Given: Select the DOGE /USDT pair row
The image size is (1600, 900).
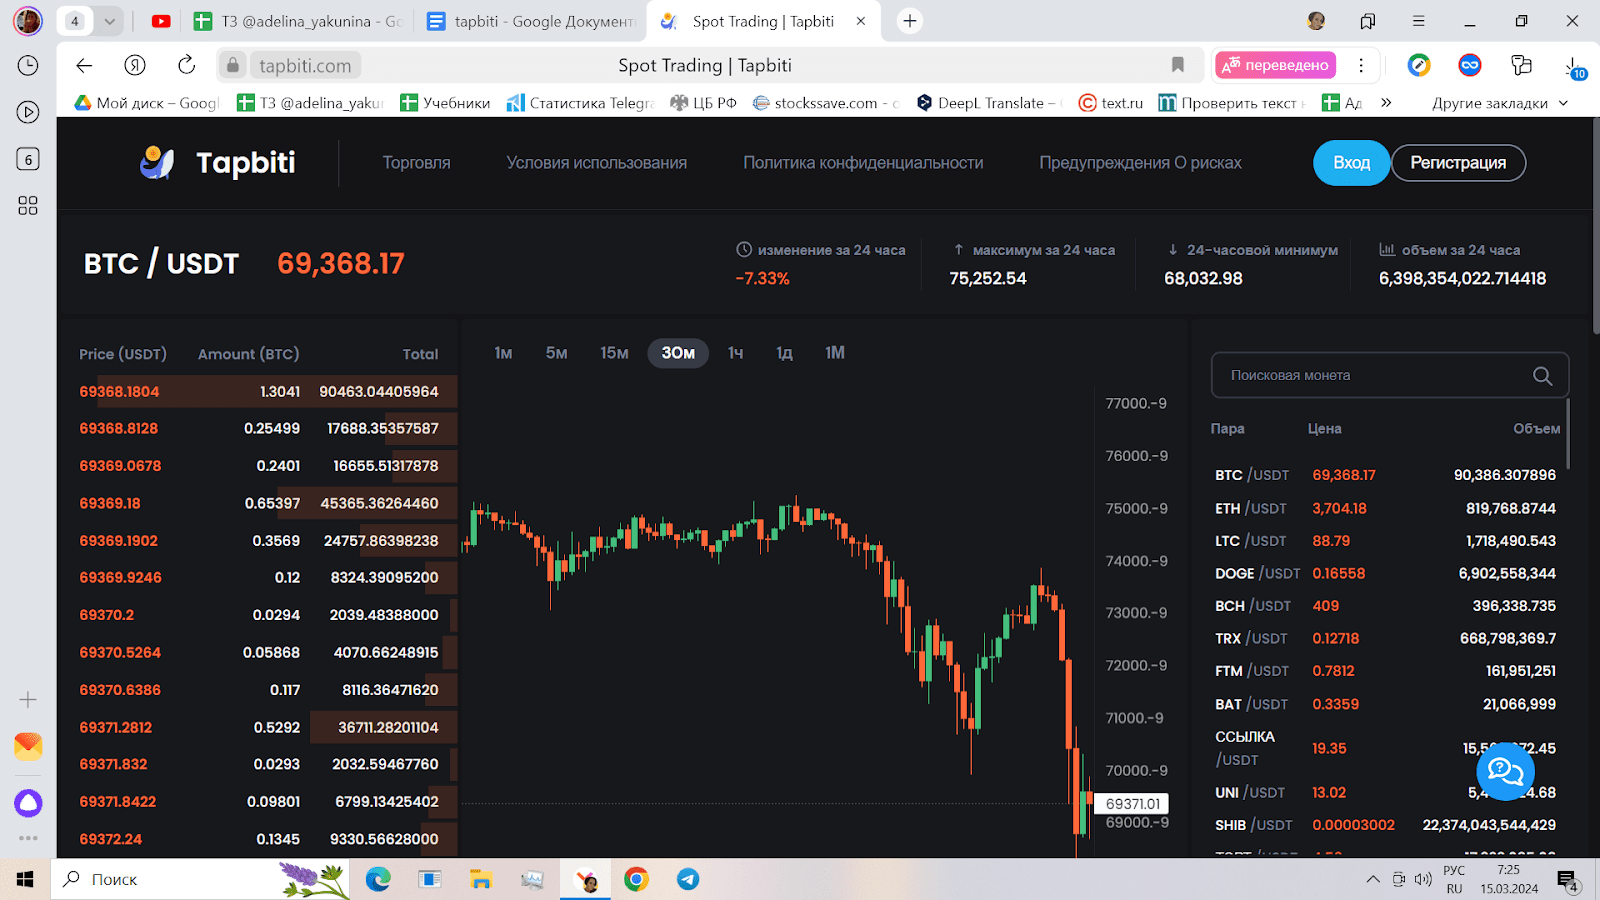Looking at the screenshot, I should [1385, 573].
